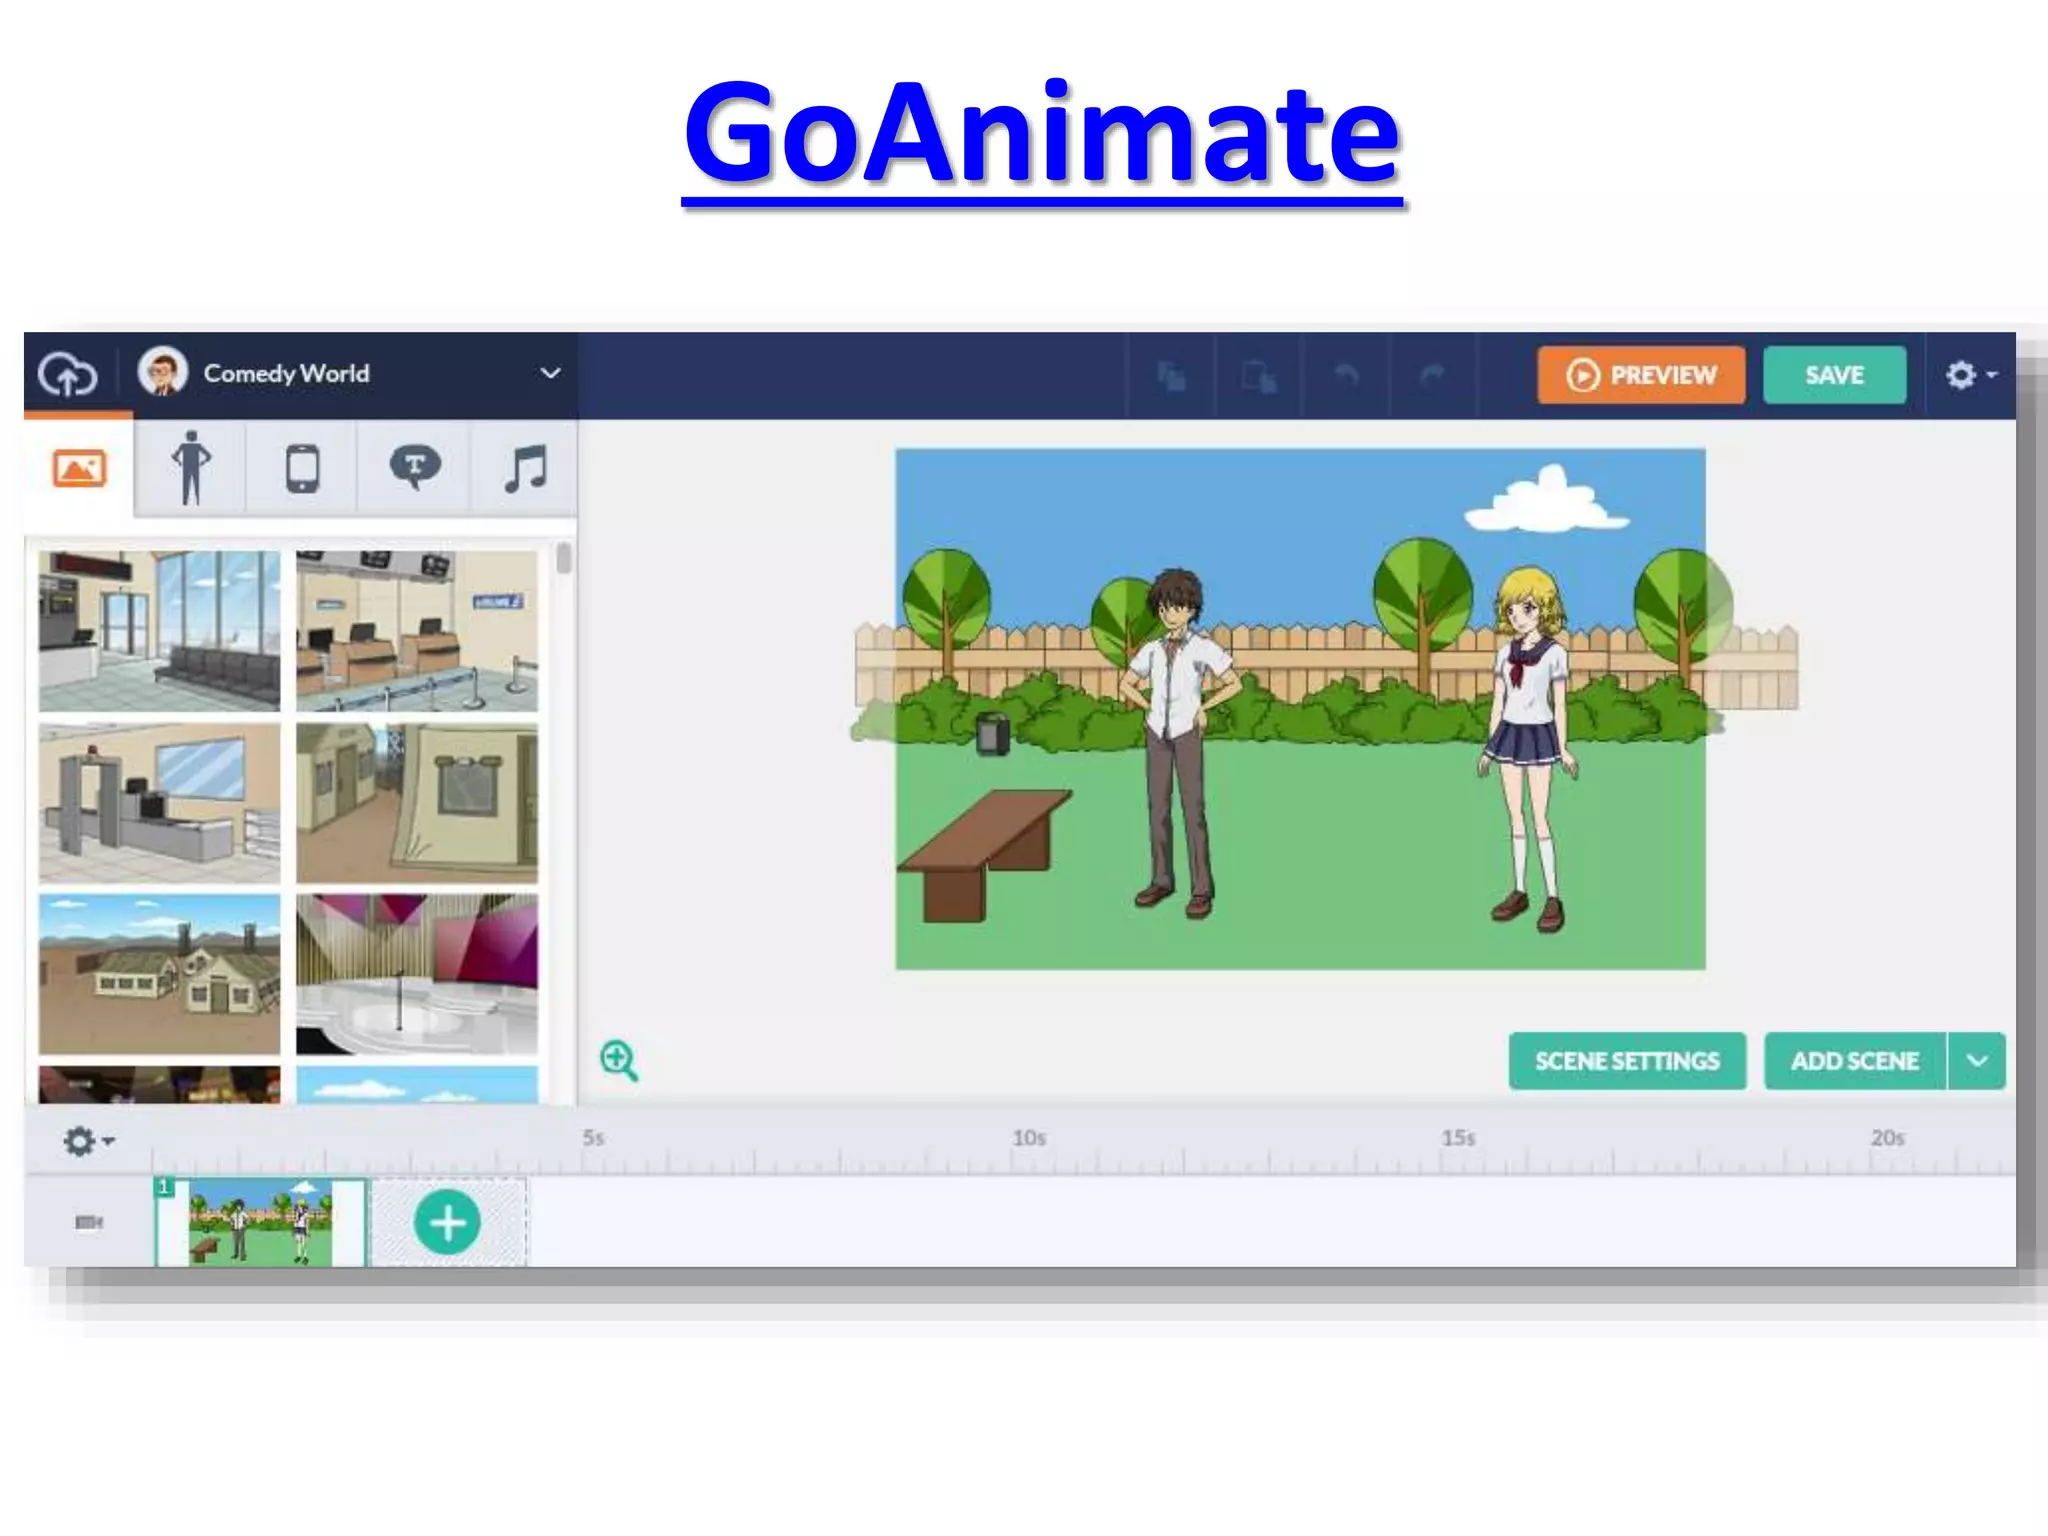Select the trash can prop on stage

(993, 734)
